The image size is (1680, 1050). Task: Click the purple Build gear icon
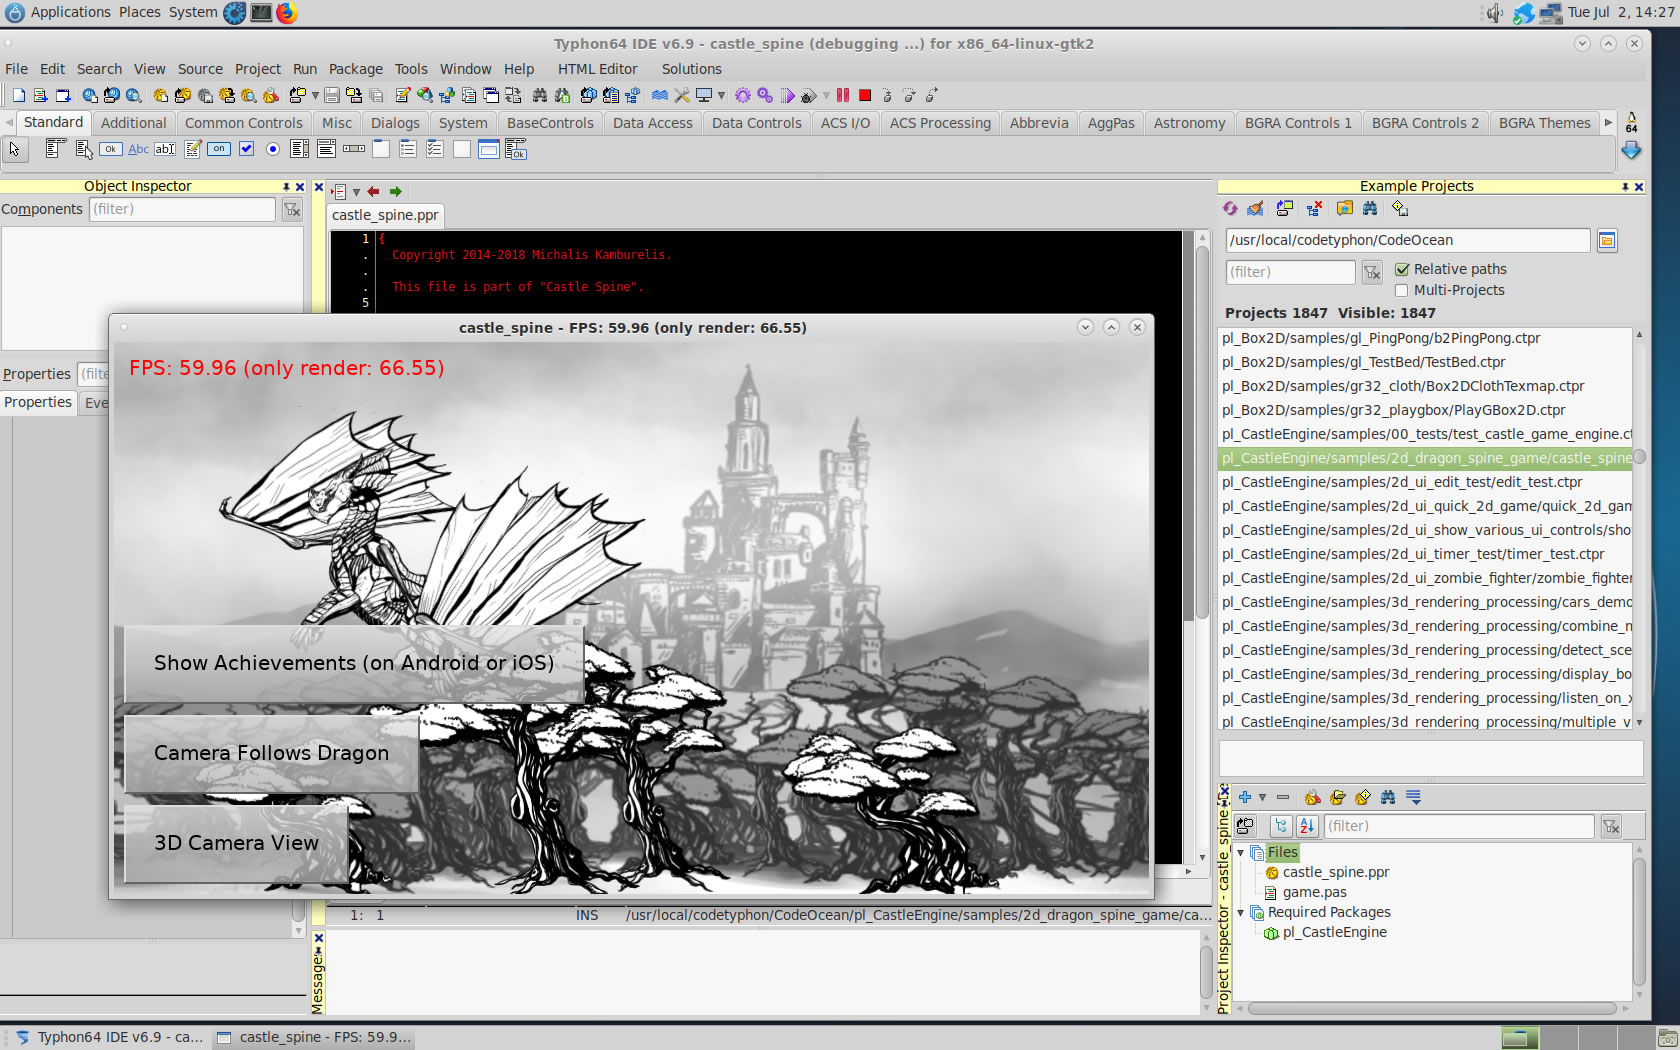(x=742, y=96)
